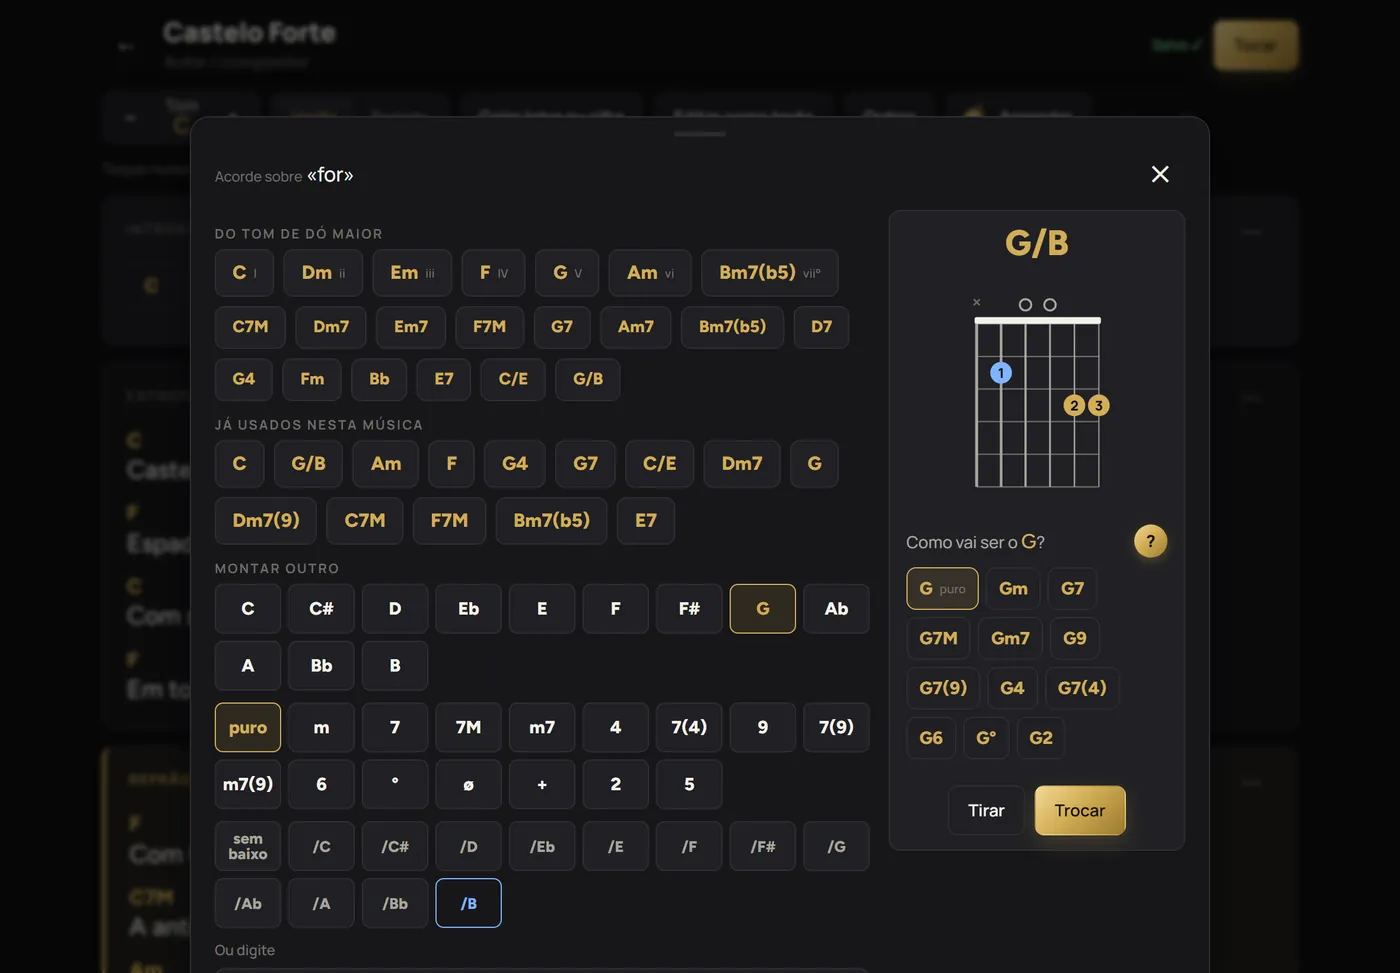The height and width of the screenshot is (973, 1400).
Task: Choose the 7M quality button
Action: pos(468,728)
